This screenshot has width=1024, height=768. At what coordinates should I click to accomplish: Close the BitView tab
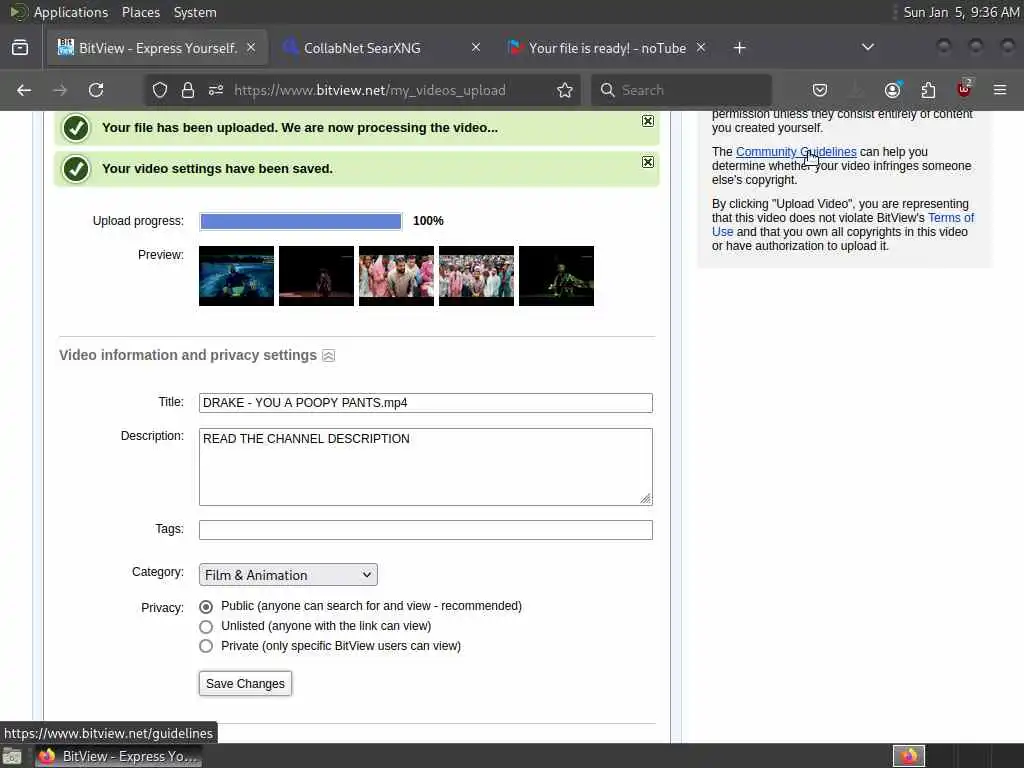(251, 47)
